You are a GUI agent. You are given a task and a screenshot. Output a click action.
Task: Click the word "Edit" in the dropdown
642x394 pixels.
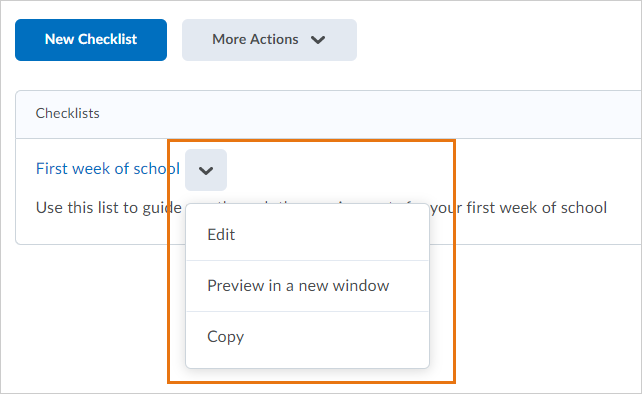(x=221, y=235)
